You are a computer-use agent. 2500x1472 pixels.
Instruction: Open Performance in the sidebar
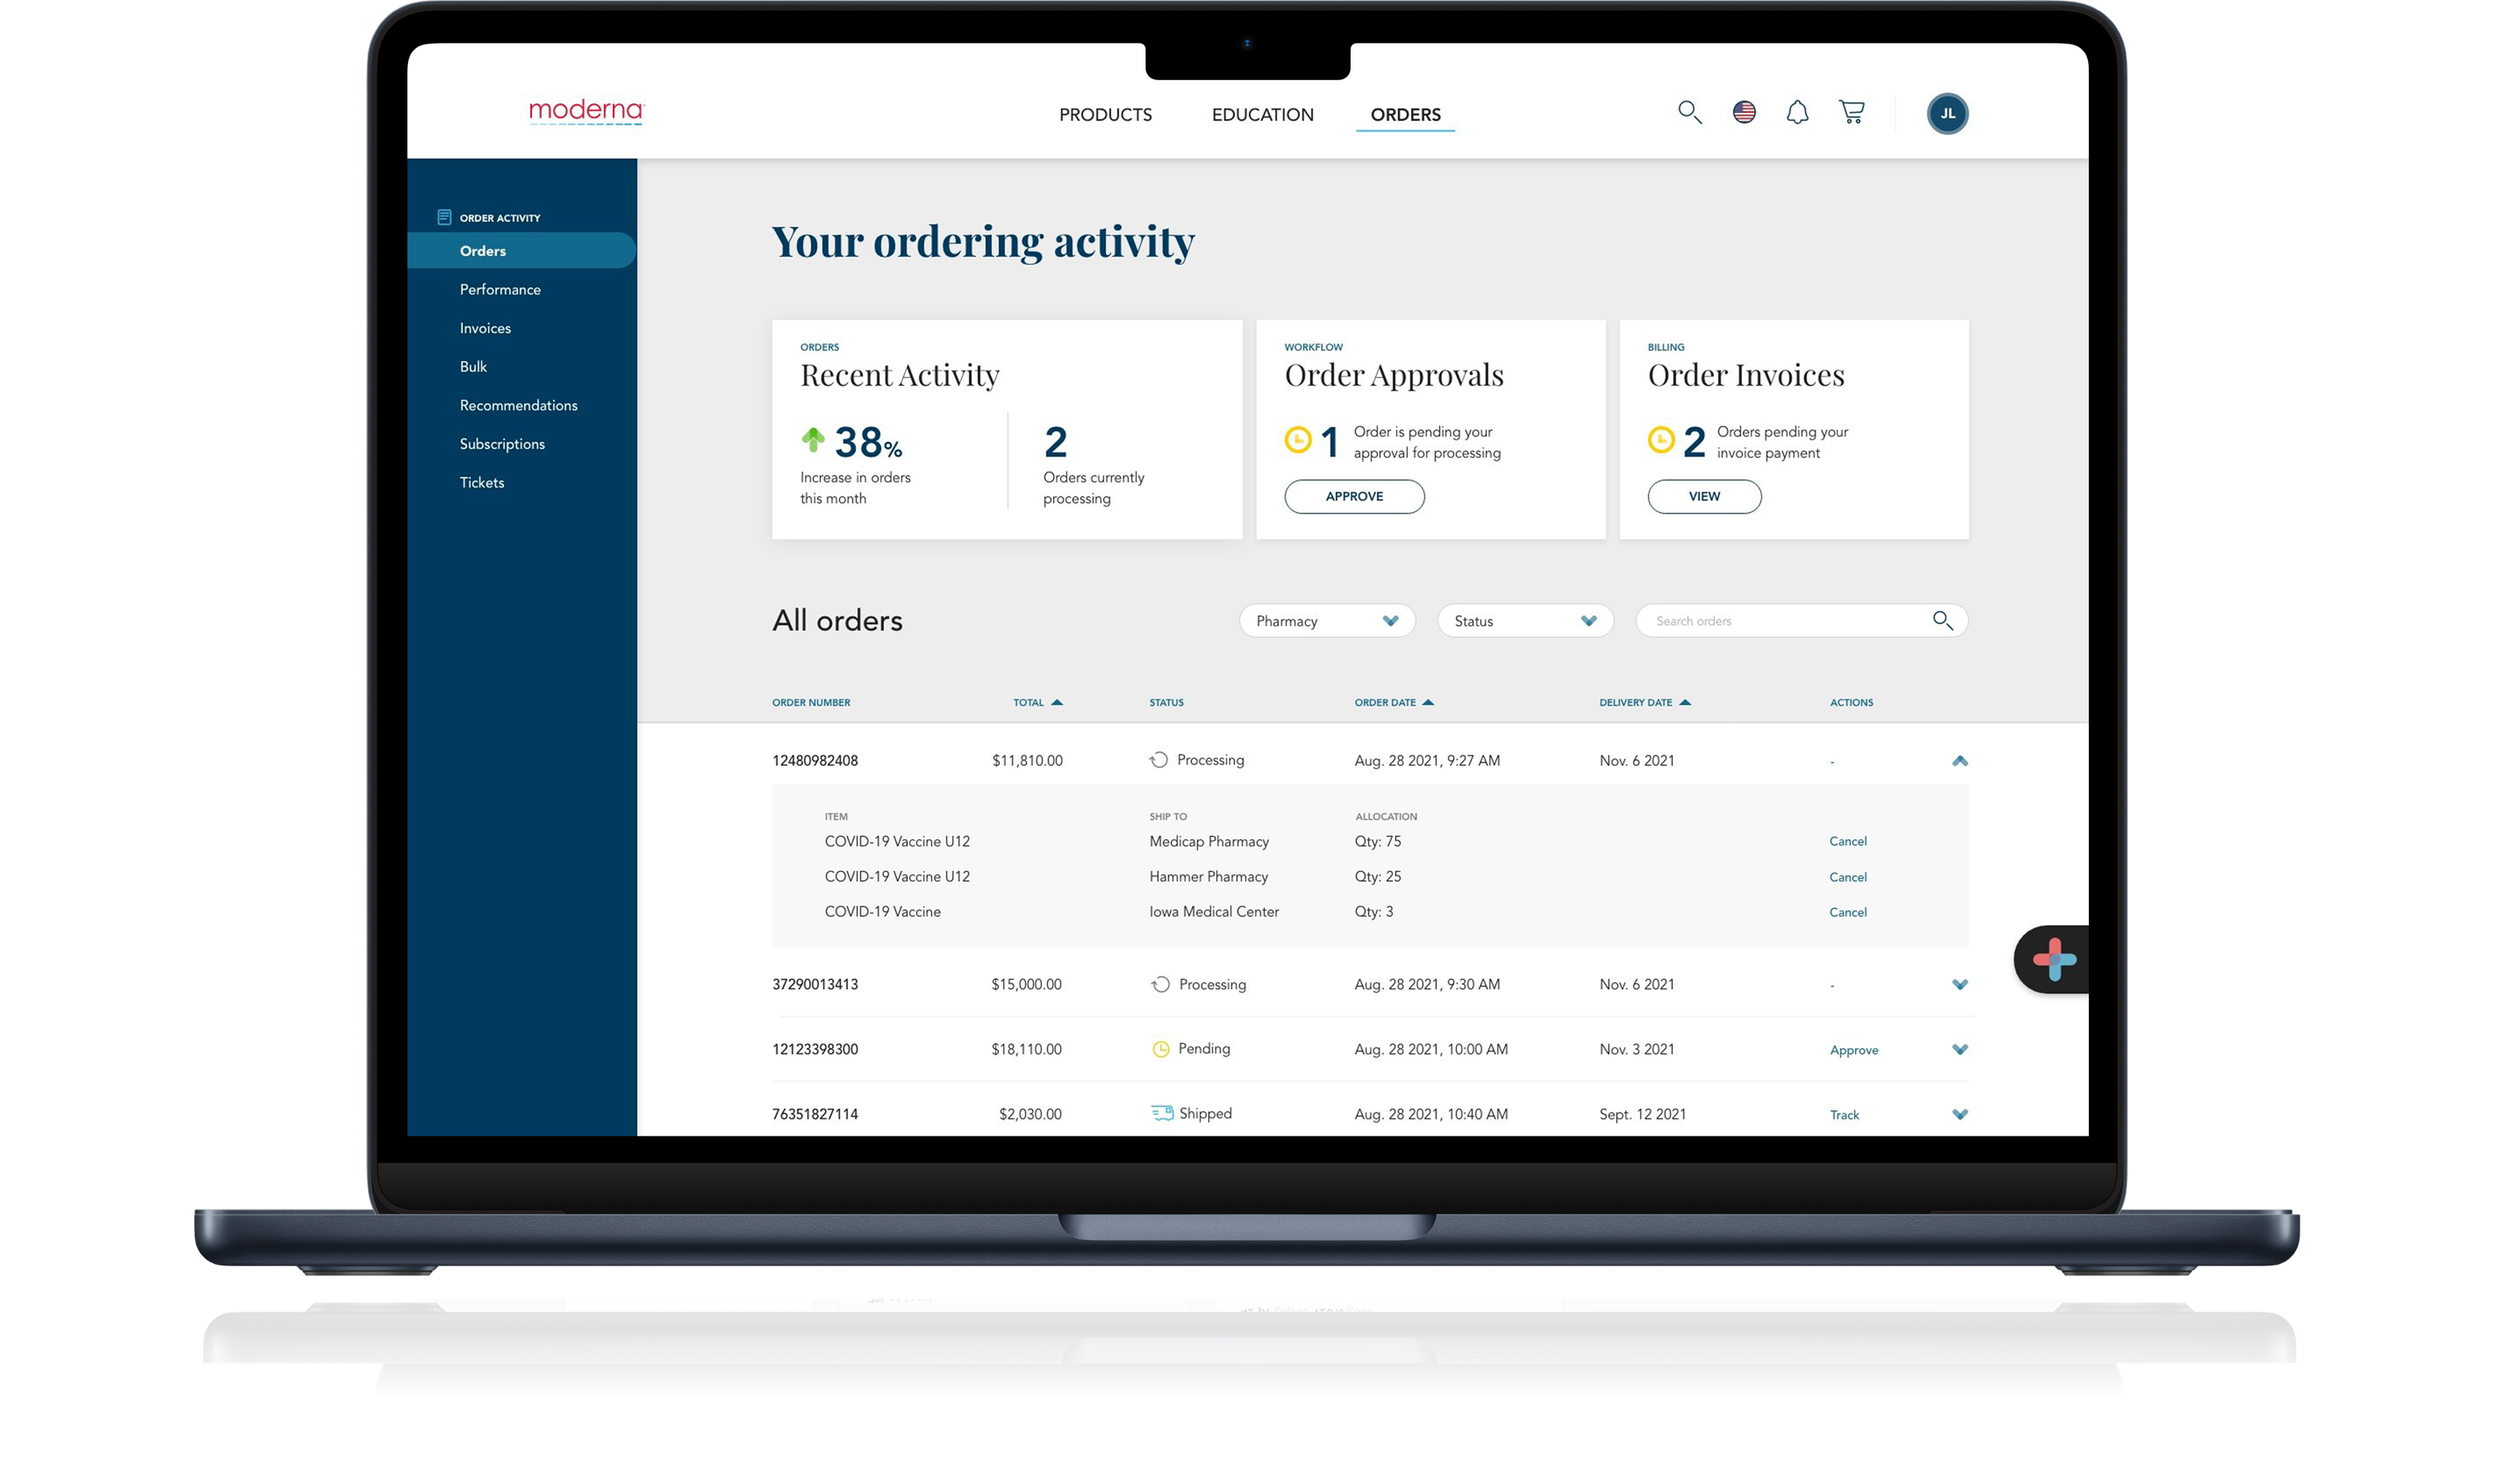[500, 289]
